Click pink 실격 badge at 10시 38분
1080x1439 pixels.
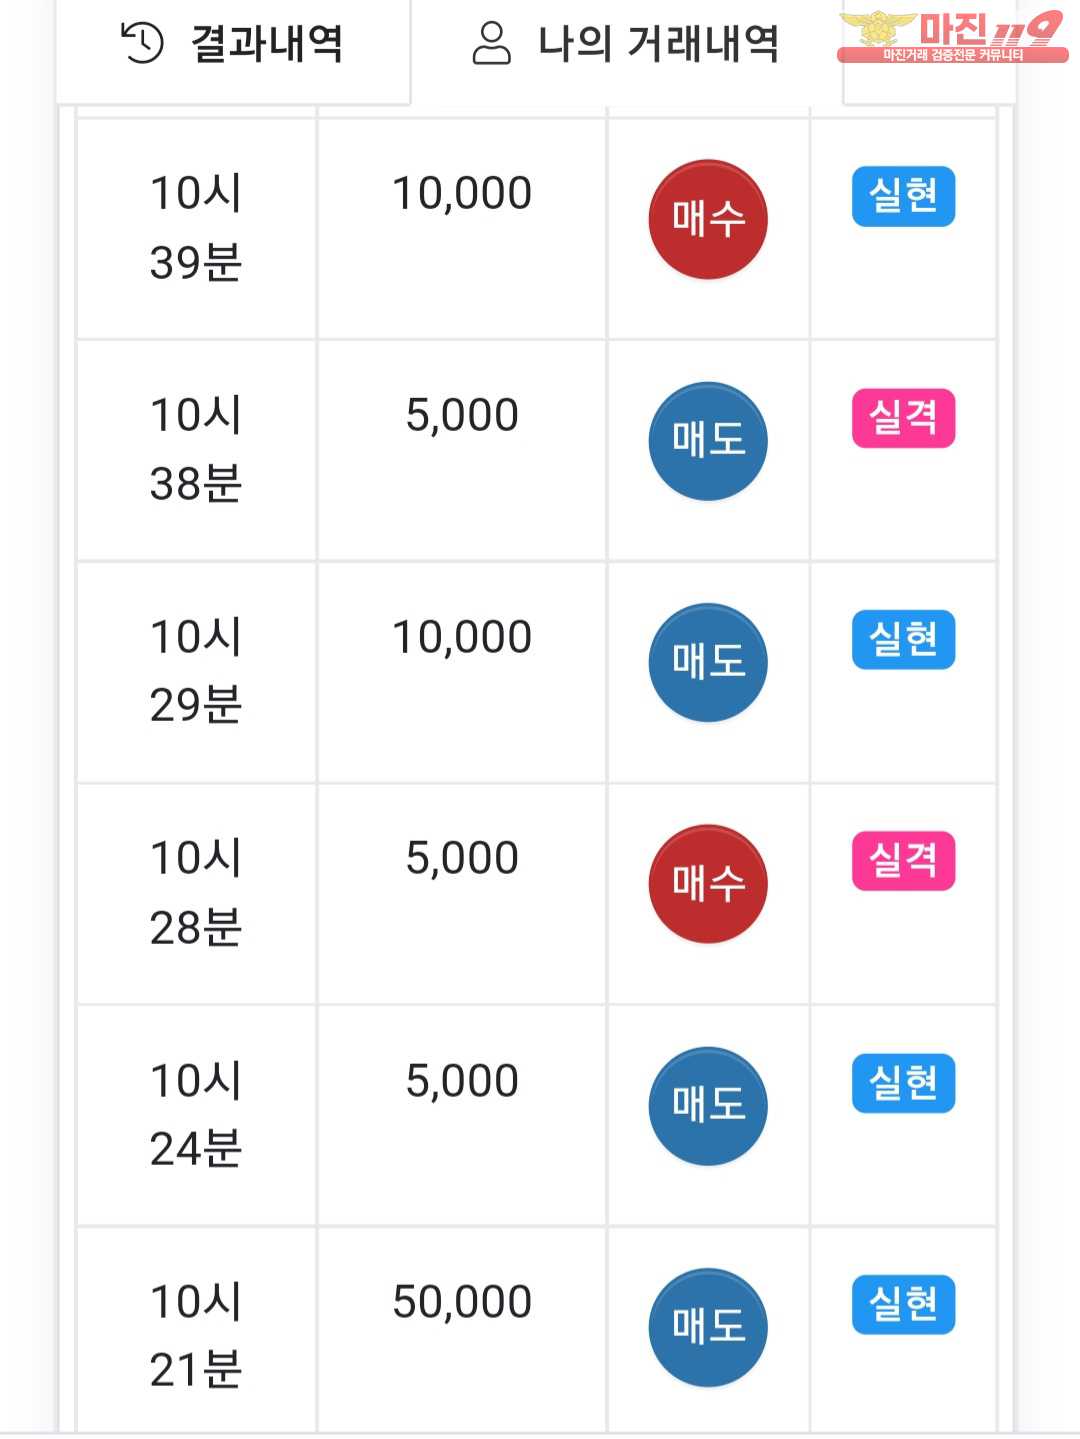click(x=903, y=418)
